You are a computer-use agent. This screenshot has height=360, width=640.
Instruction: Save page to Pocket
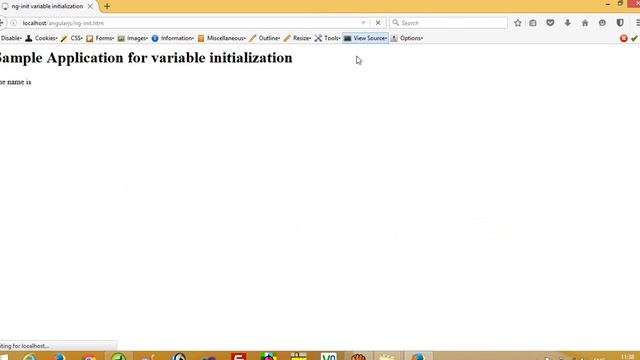[550, 23]
